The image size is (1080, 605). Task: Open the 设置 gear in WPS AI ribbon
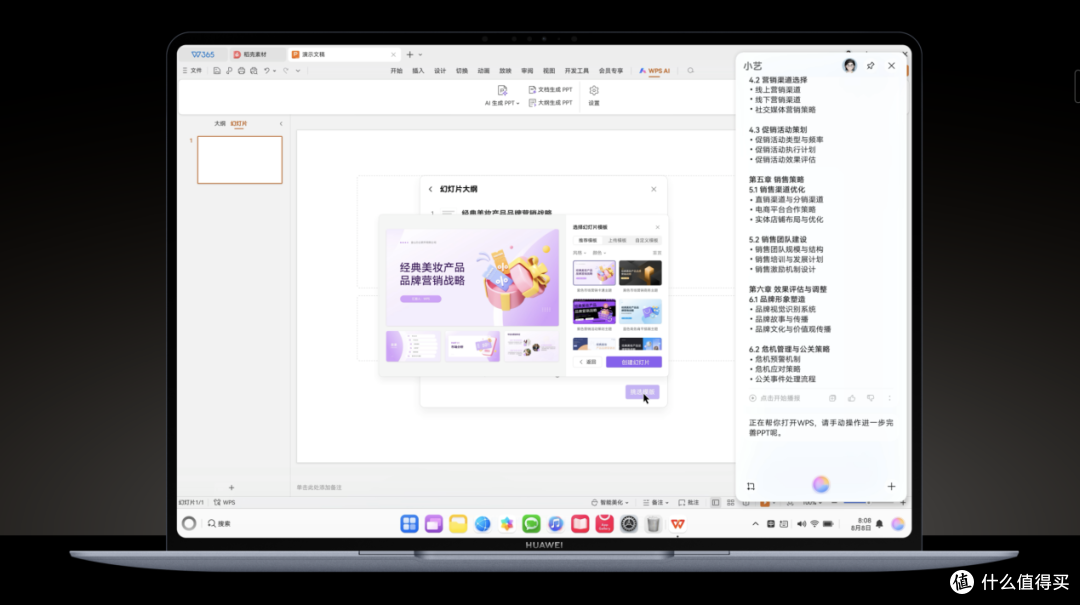[594, 96]
